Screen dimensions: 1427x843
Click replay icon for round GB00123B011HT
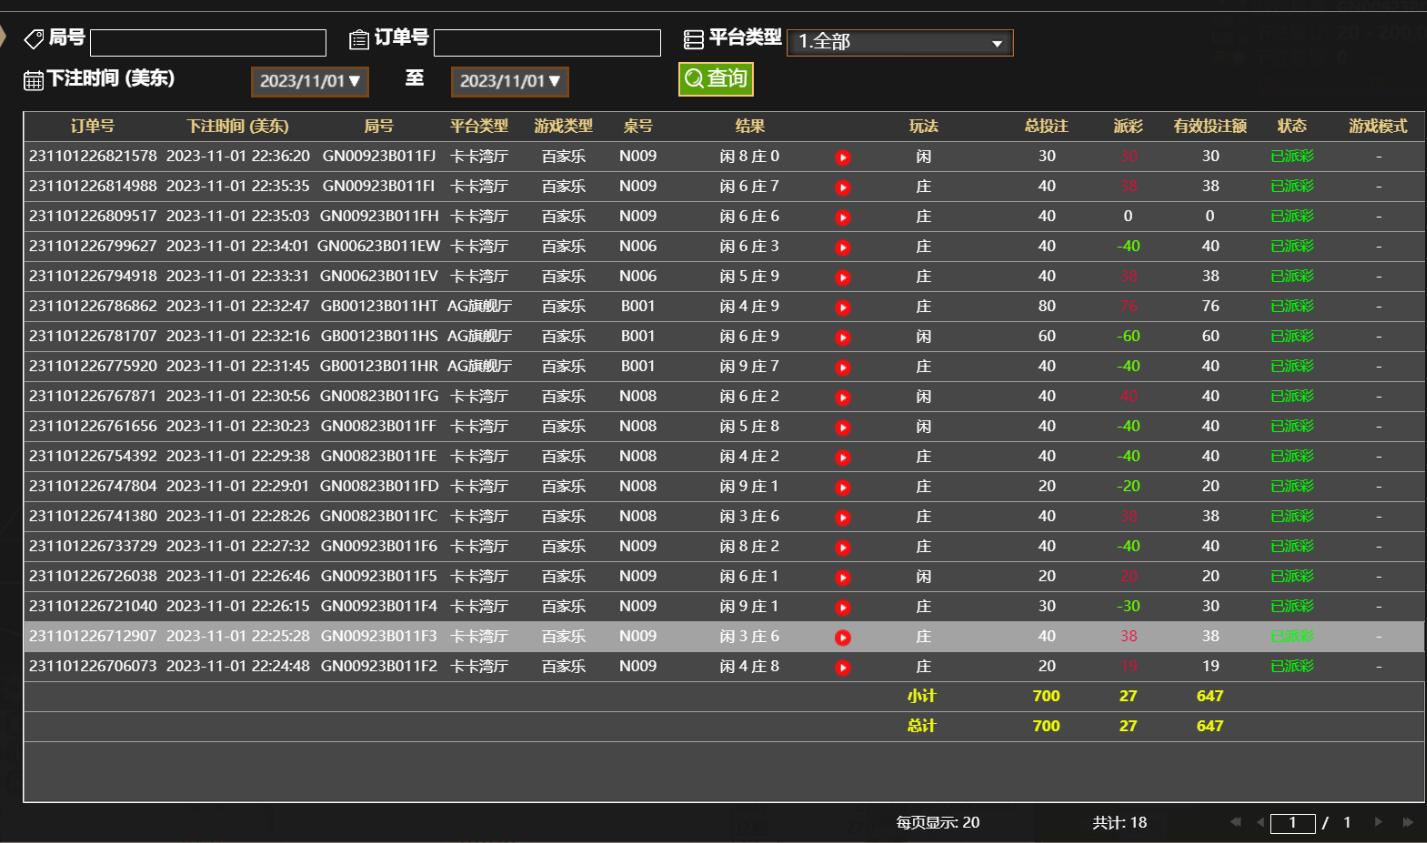843,307
